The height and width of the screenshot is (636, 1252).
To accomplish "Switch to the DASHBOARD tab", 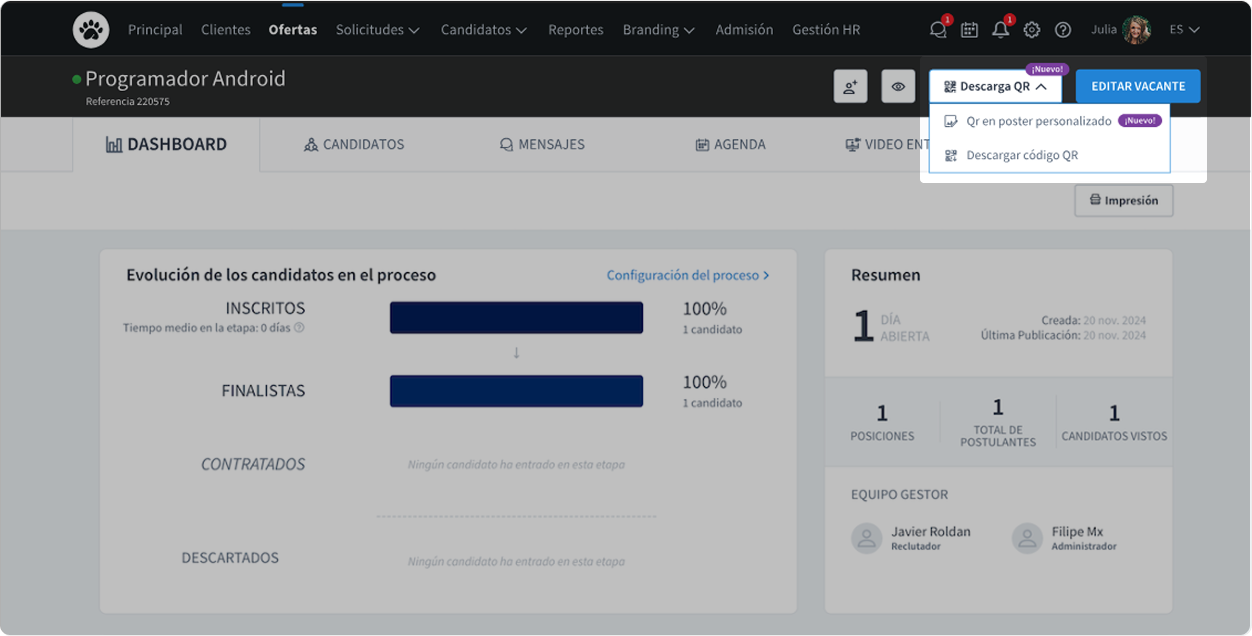I will coord(166,145).
